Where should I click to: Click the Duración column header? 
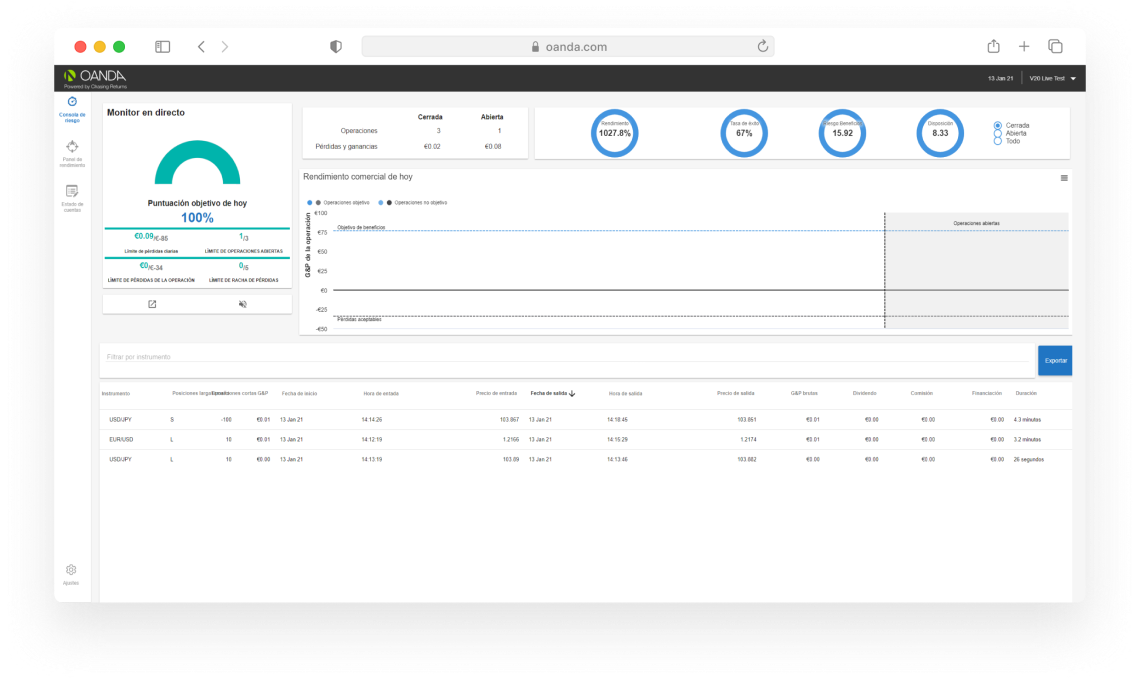(x=1026, y=394)
